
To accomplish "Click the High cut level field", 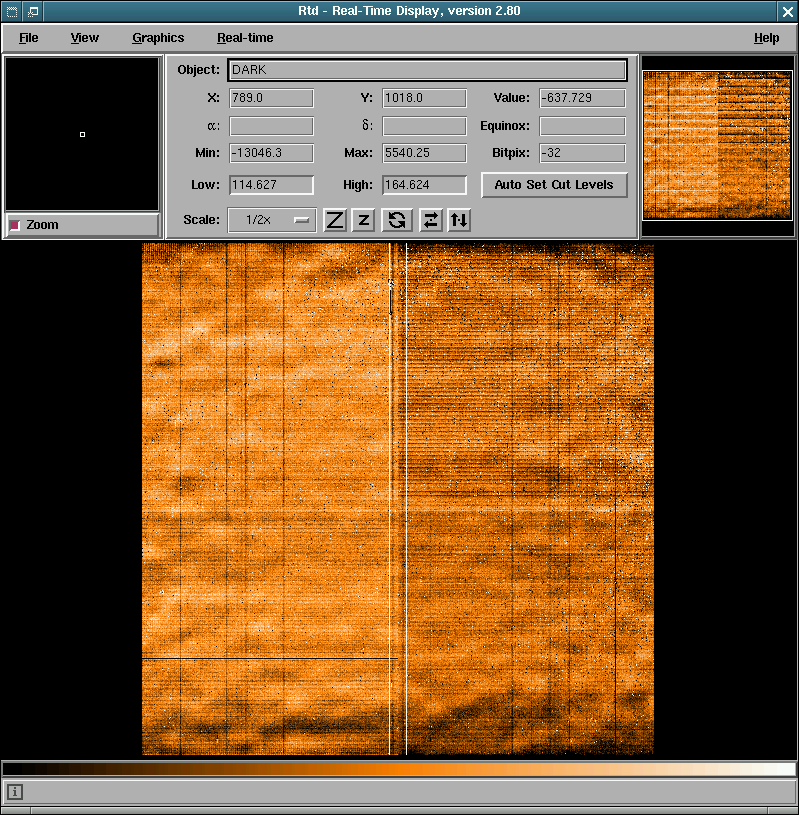I will click(424, 185).
